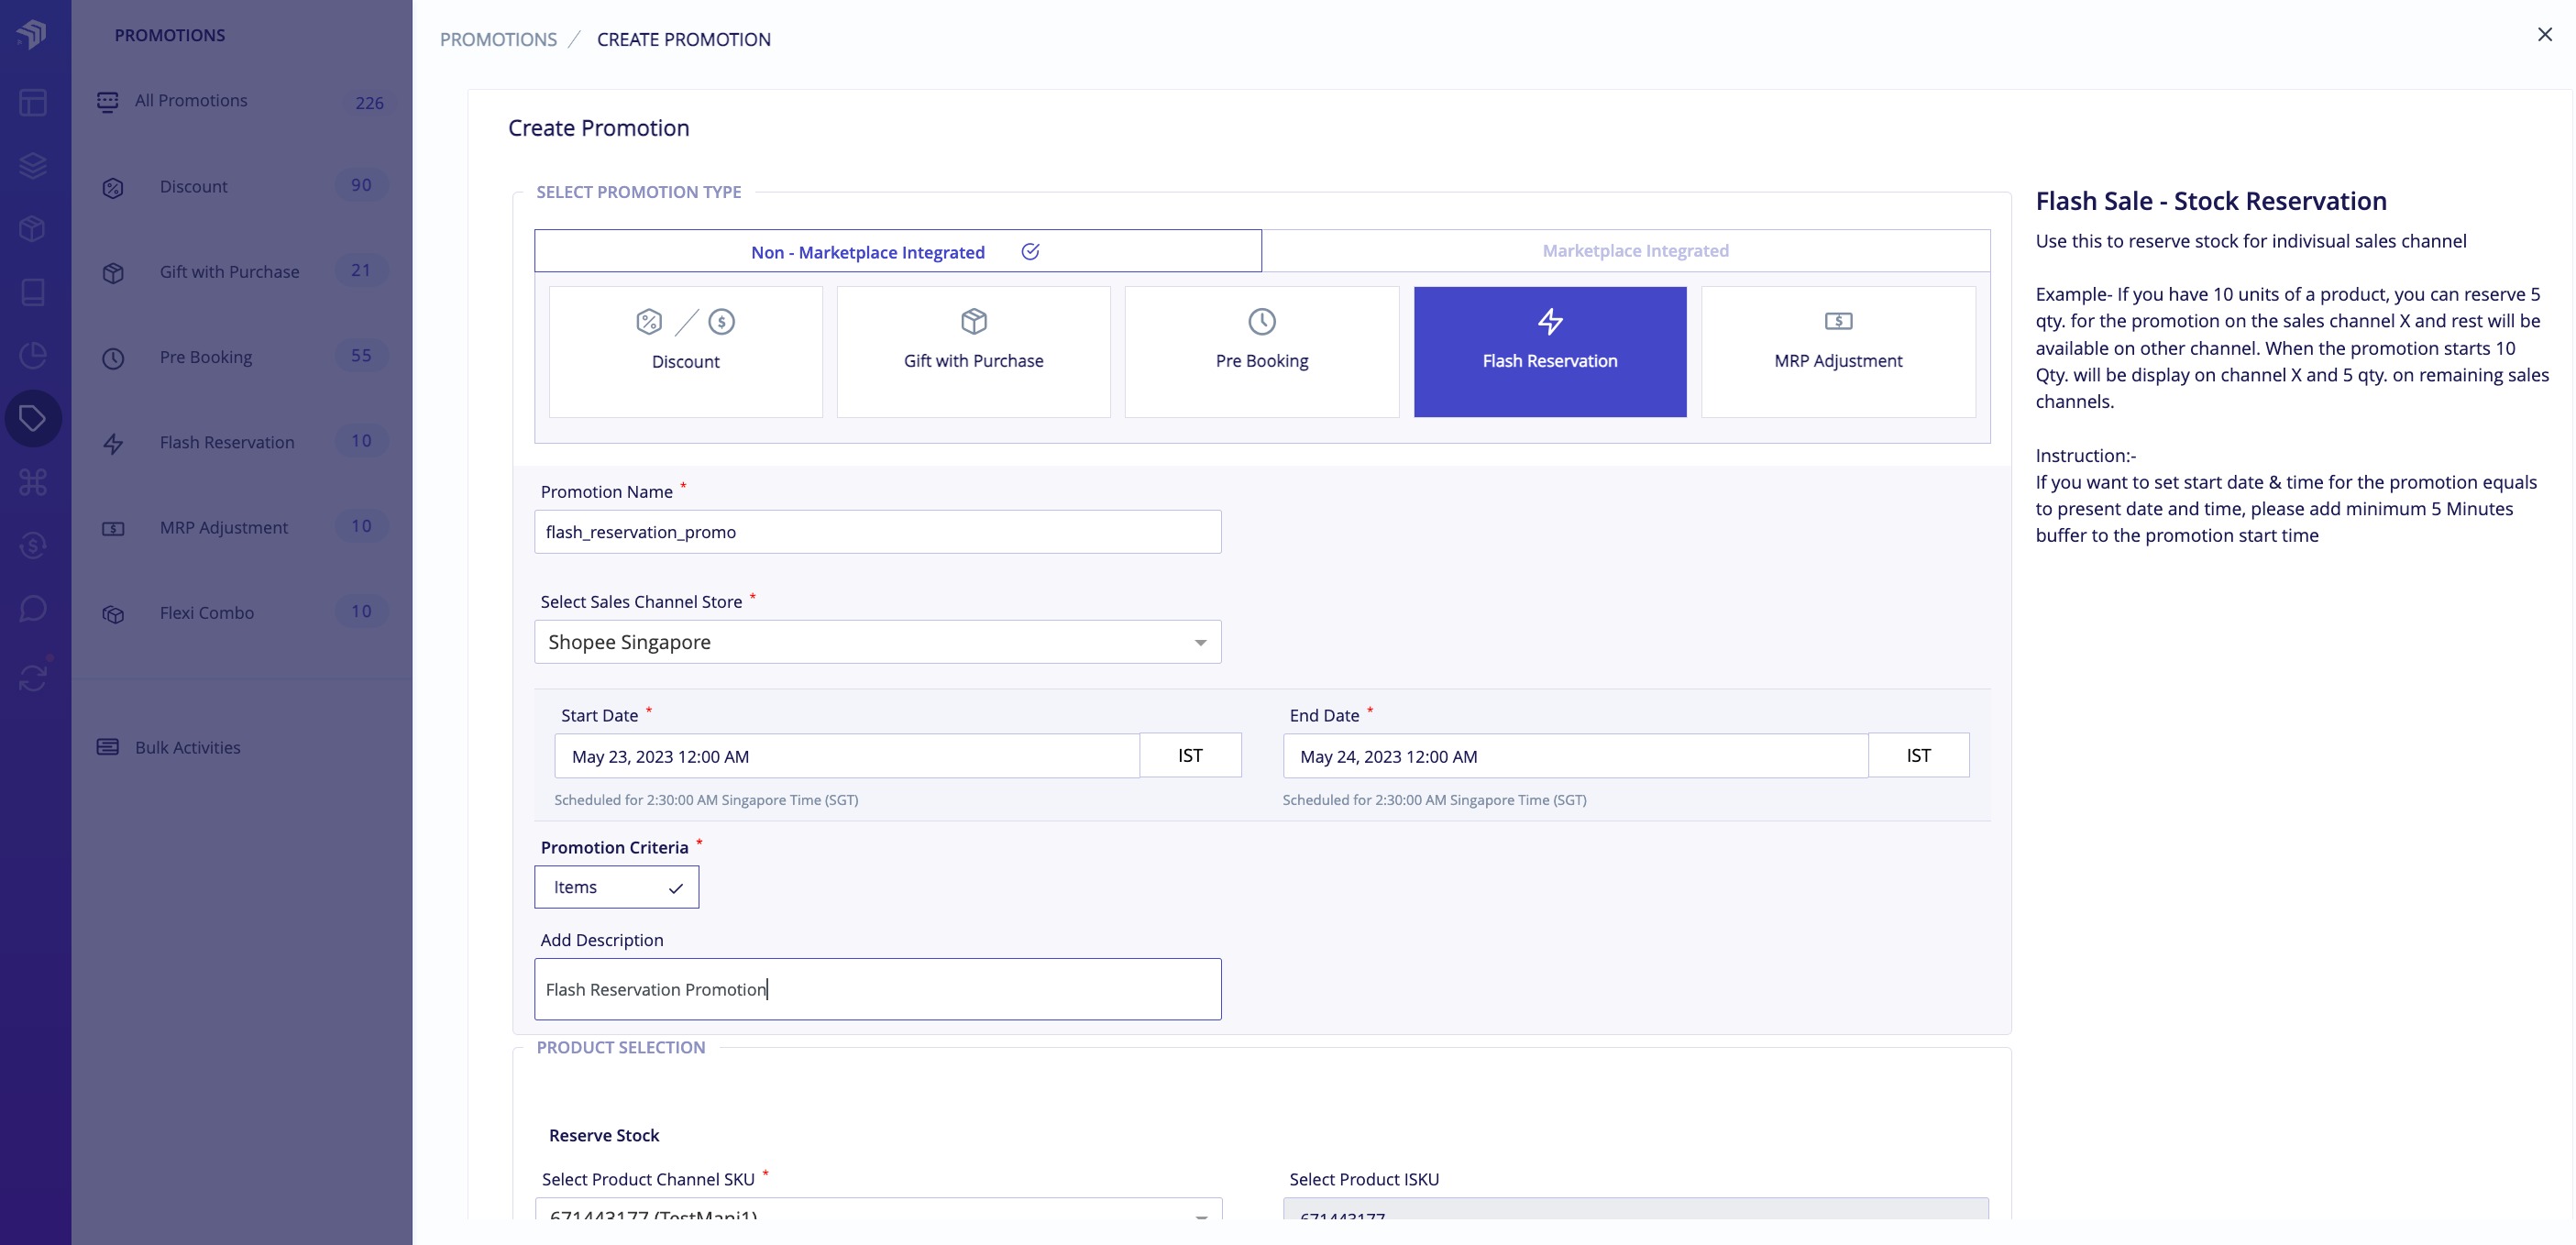
Task: Click the All Promotions list icon
Action: point(108,101)
